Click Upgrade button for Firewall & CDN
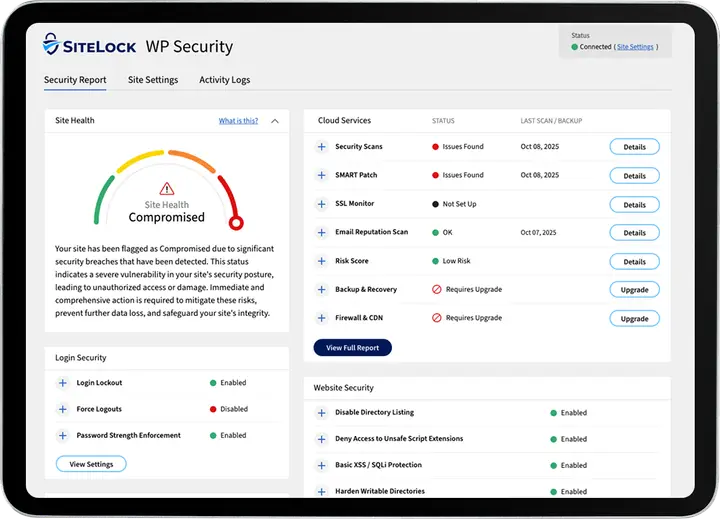This screenshot has height=519, width=720. click(634, 319)
